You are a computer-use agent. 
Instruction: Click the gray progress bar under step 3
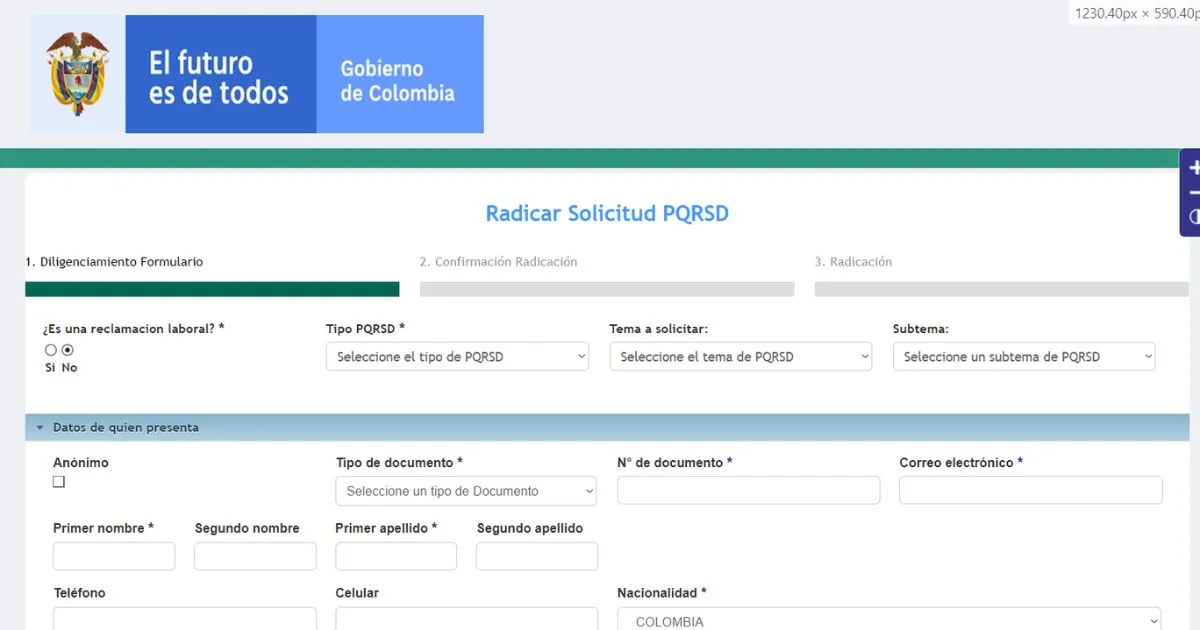[x=1002, y=289]
